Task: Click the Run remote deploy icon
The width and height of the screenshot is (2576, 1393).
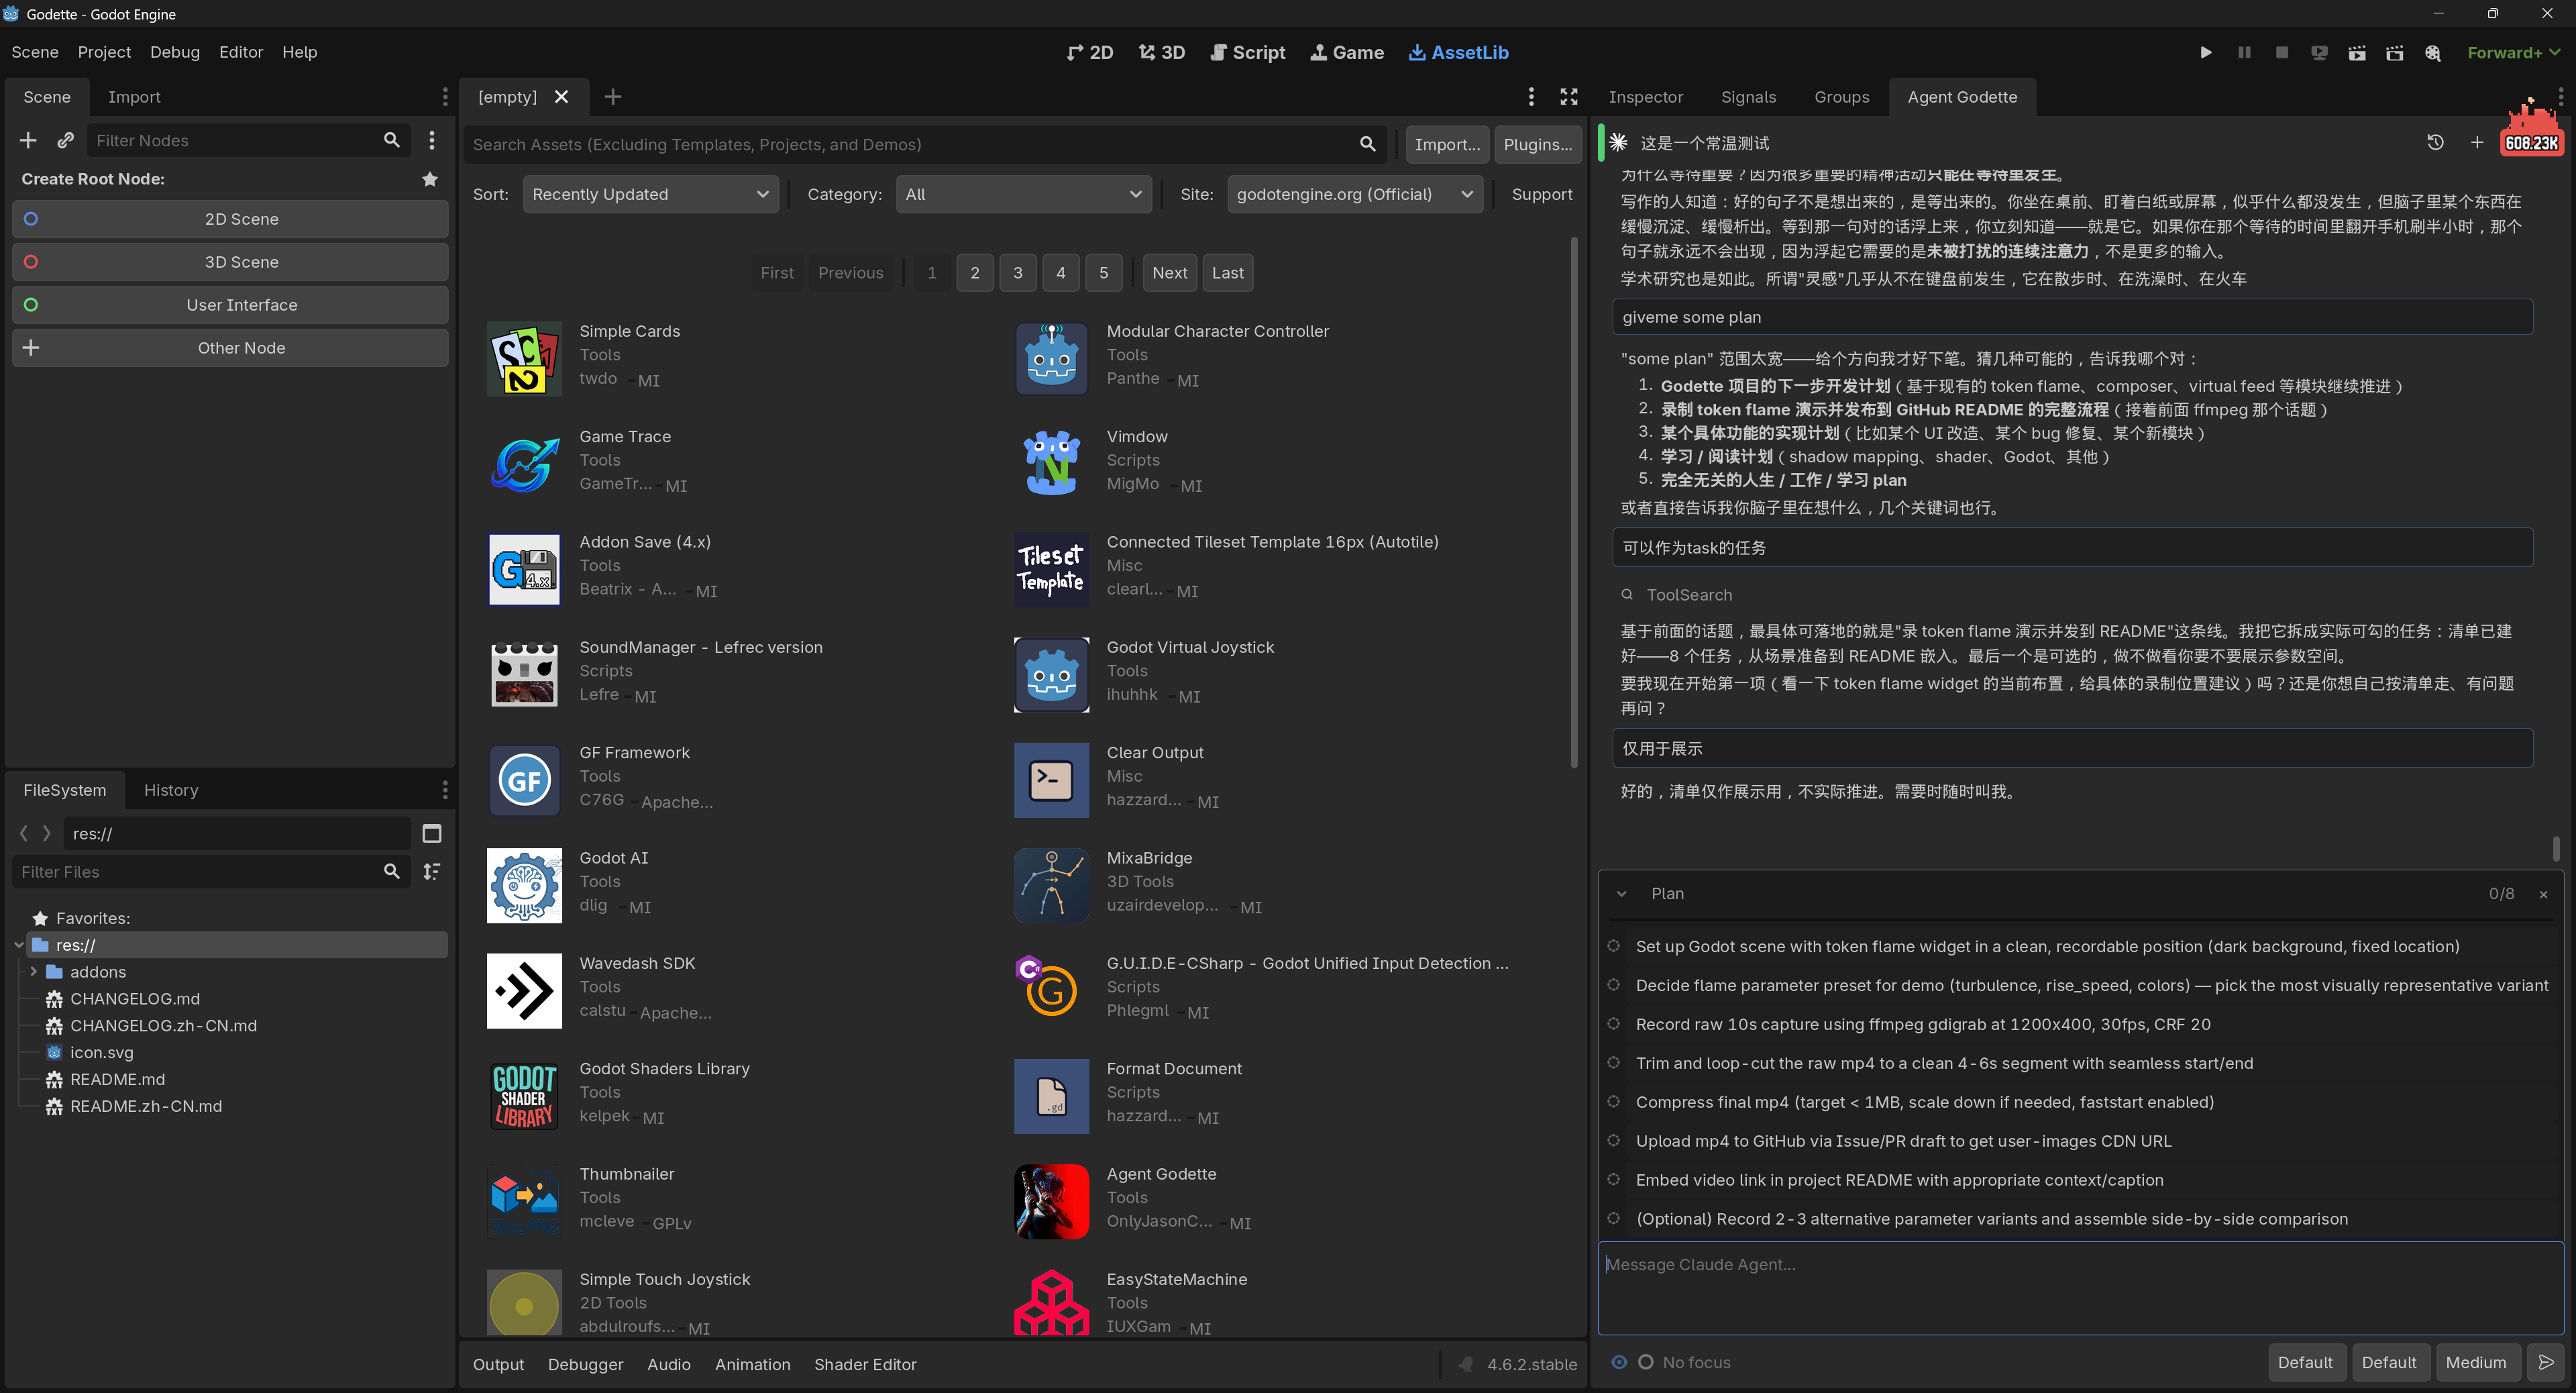Action: click(2319, 52)
